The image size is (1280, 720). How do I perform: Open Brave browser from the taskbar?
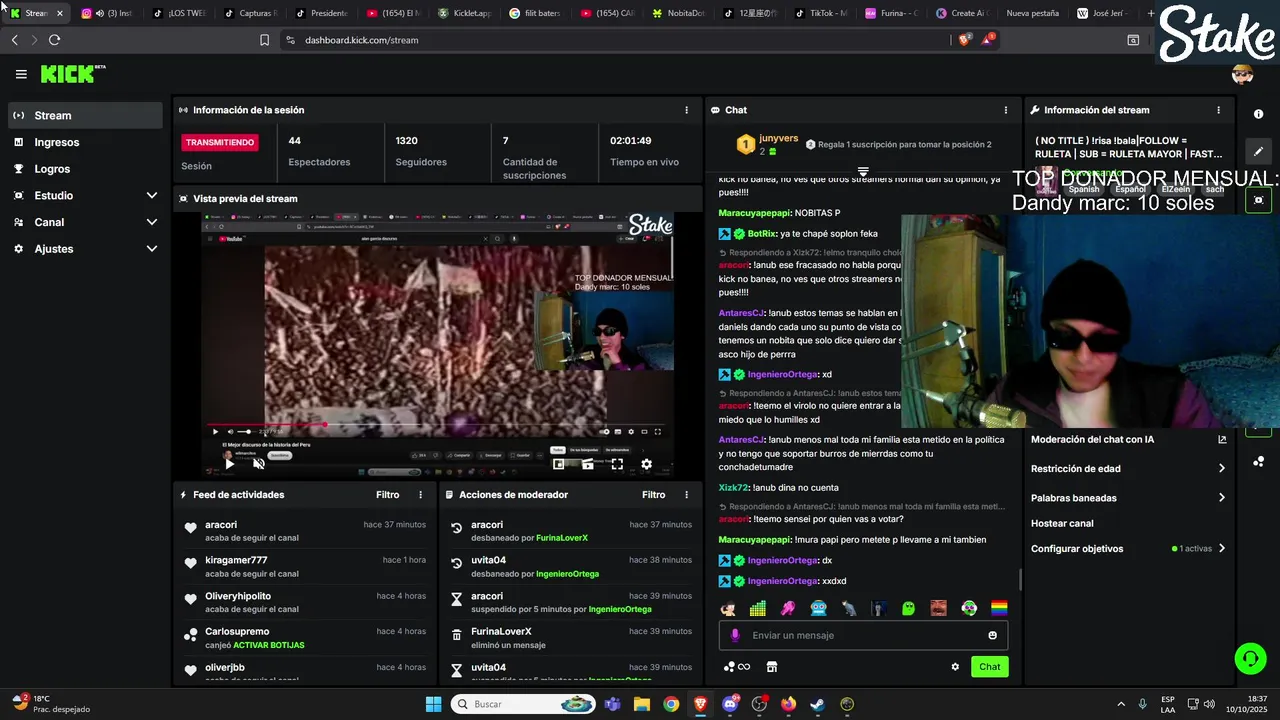coord(700,704)
